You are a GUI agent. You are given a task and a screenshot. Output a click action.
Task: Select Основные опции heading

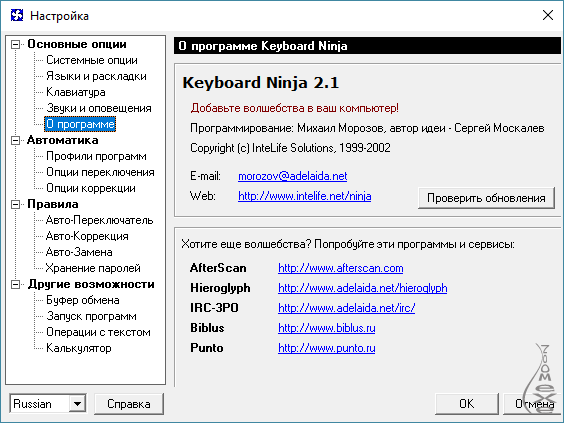click(x=77, y=44)
